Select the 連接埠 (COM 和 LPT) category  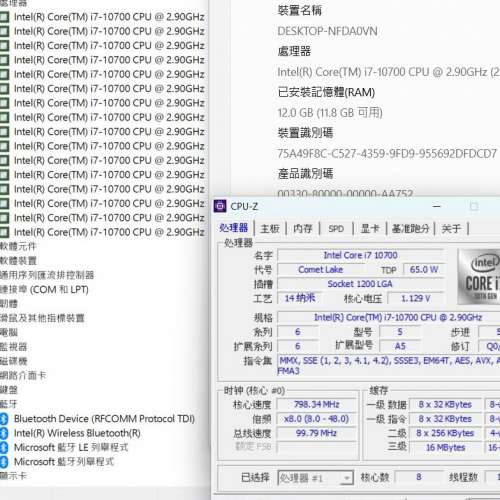click(44, 289)
